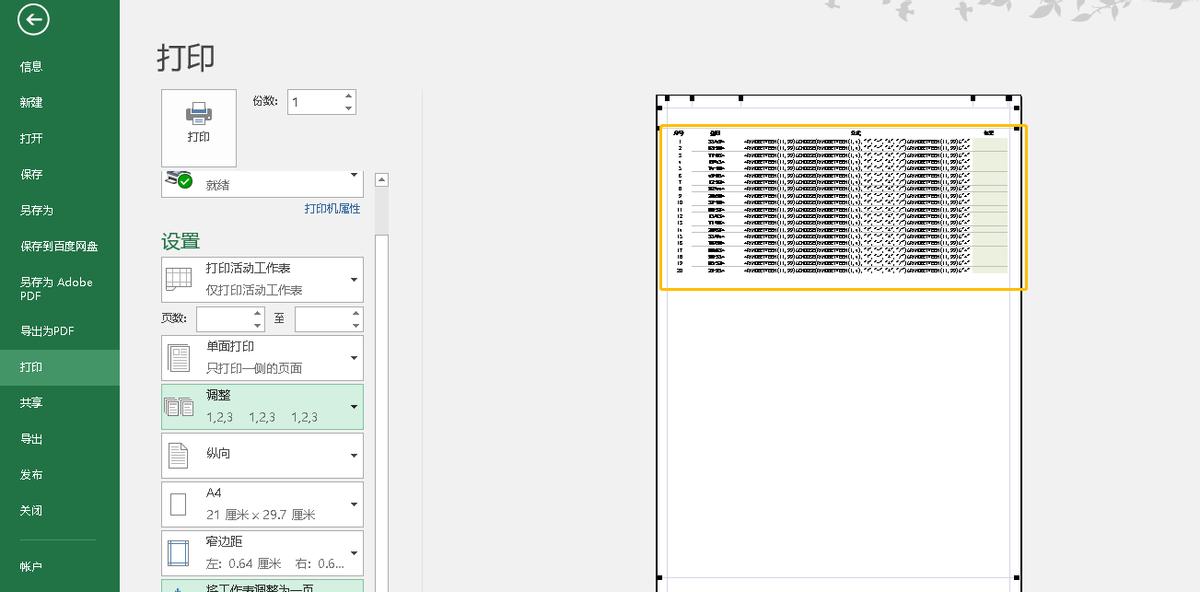Click the printer ready status icon
The width and height of the screenshot is (1200, 592).
[x=179, y=180]
